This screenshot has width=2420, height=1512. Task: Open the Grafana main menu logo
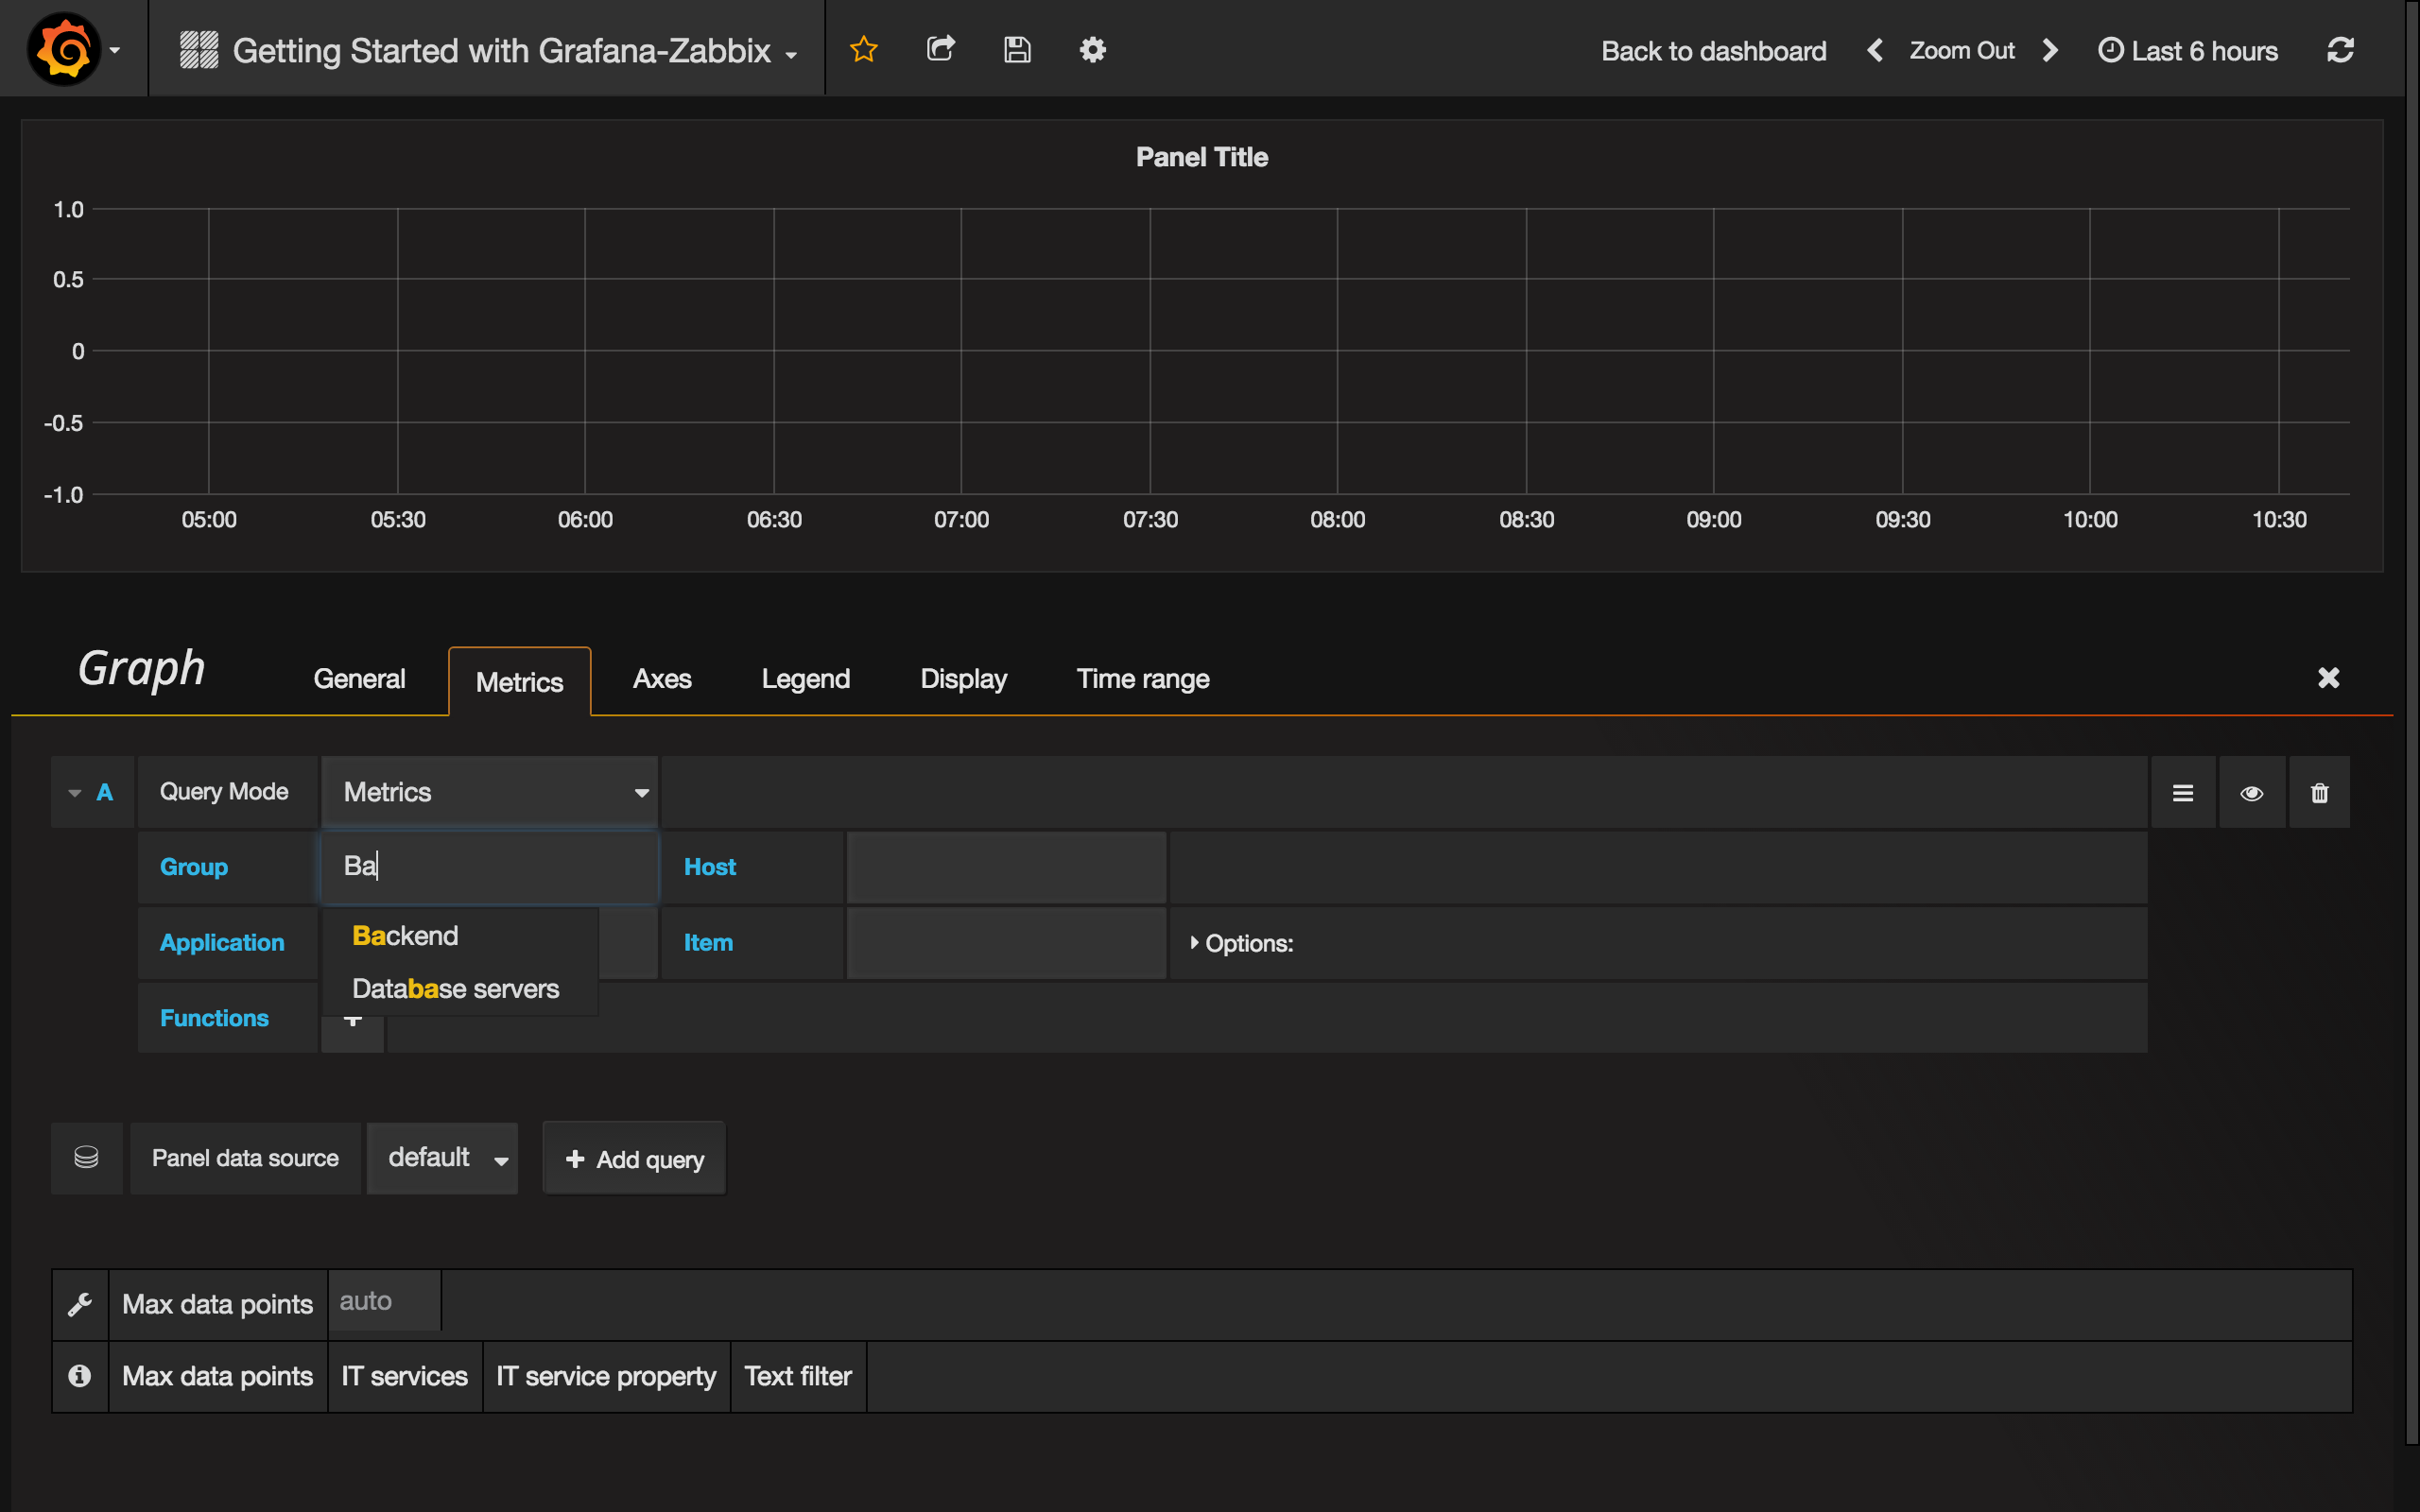point(62,48)
